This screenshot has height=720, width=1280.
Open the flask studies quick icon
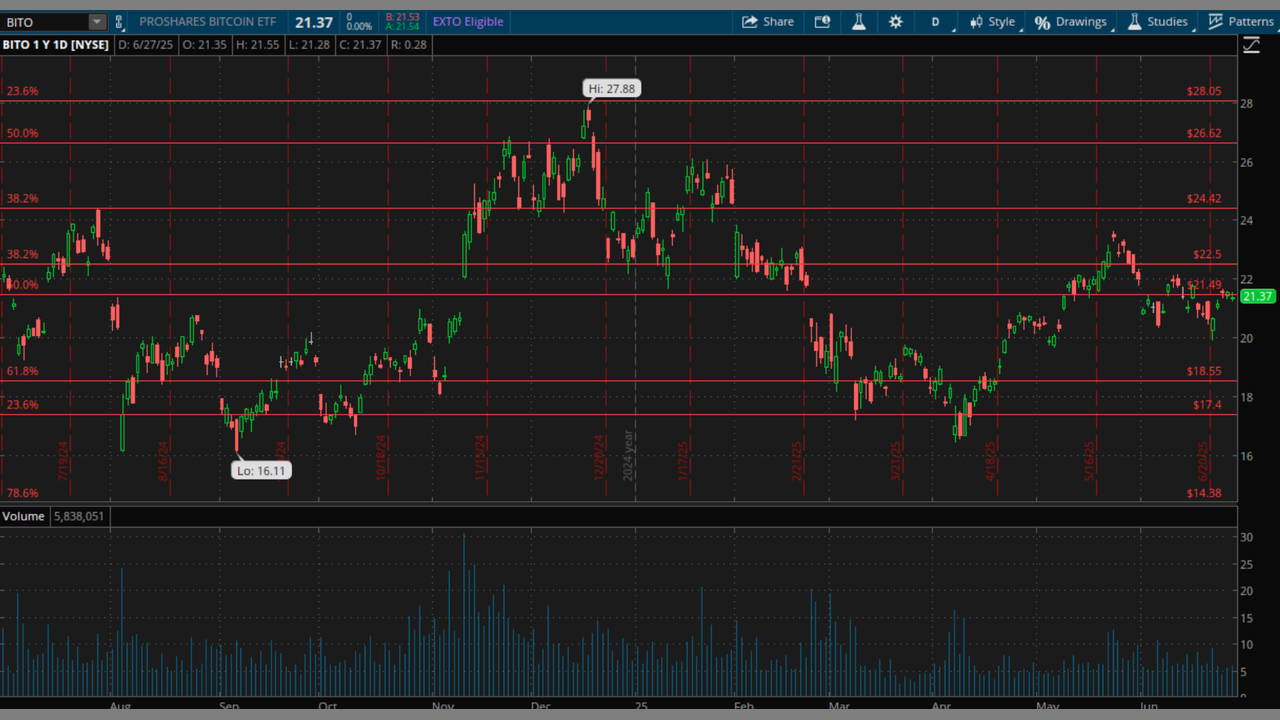click(x=858, y=22)
